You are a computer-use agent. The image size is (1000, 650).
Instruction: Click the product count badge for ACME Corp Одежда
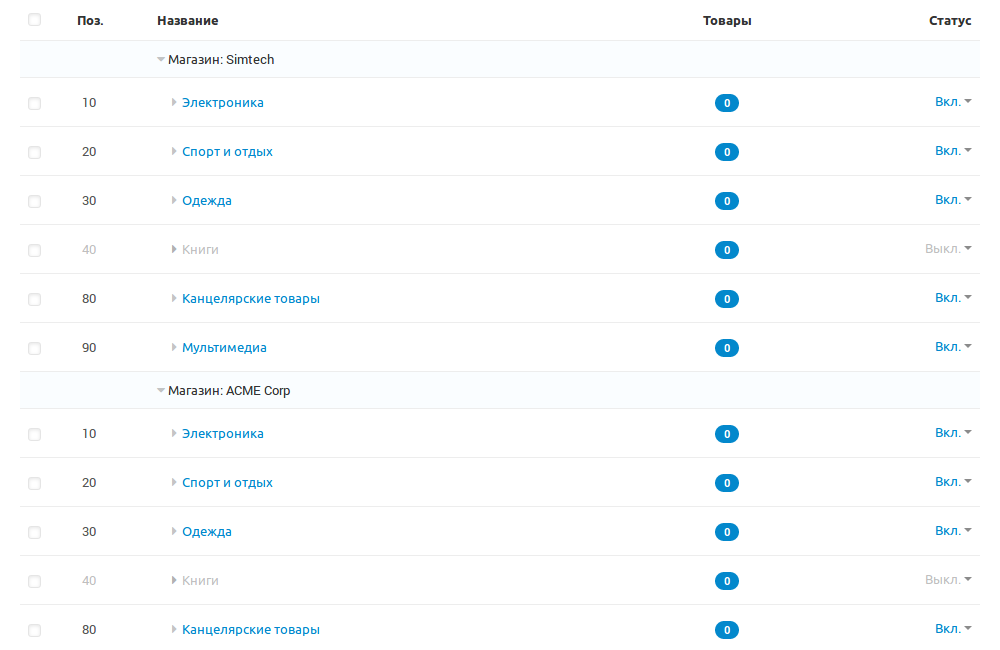pos(726,532)
